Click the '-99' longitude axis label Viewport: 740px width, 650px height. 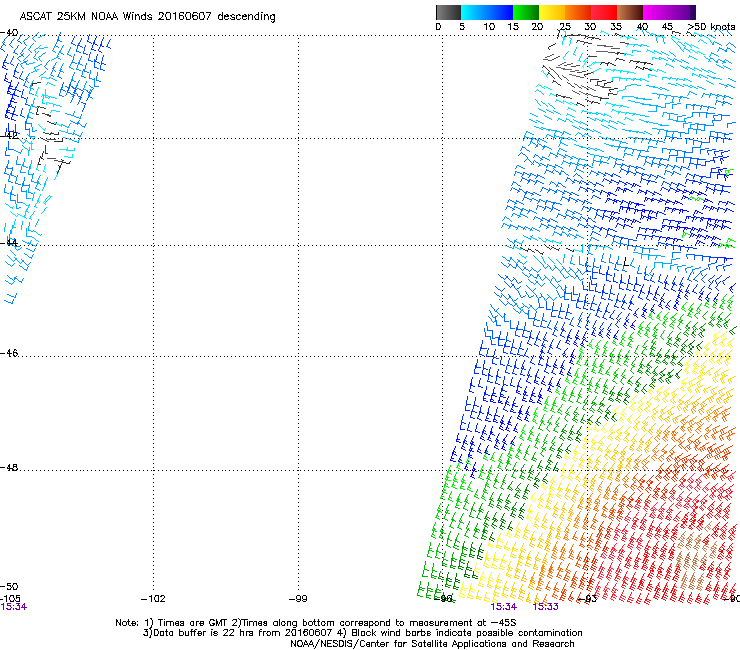298,599
